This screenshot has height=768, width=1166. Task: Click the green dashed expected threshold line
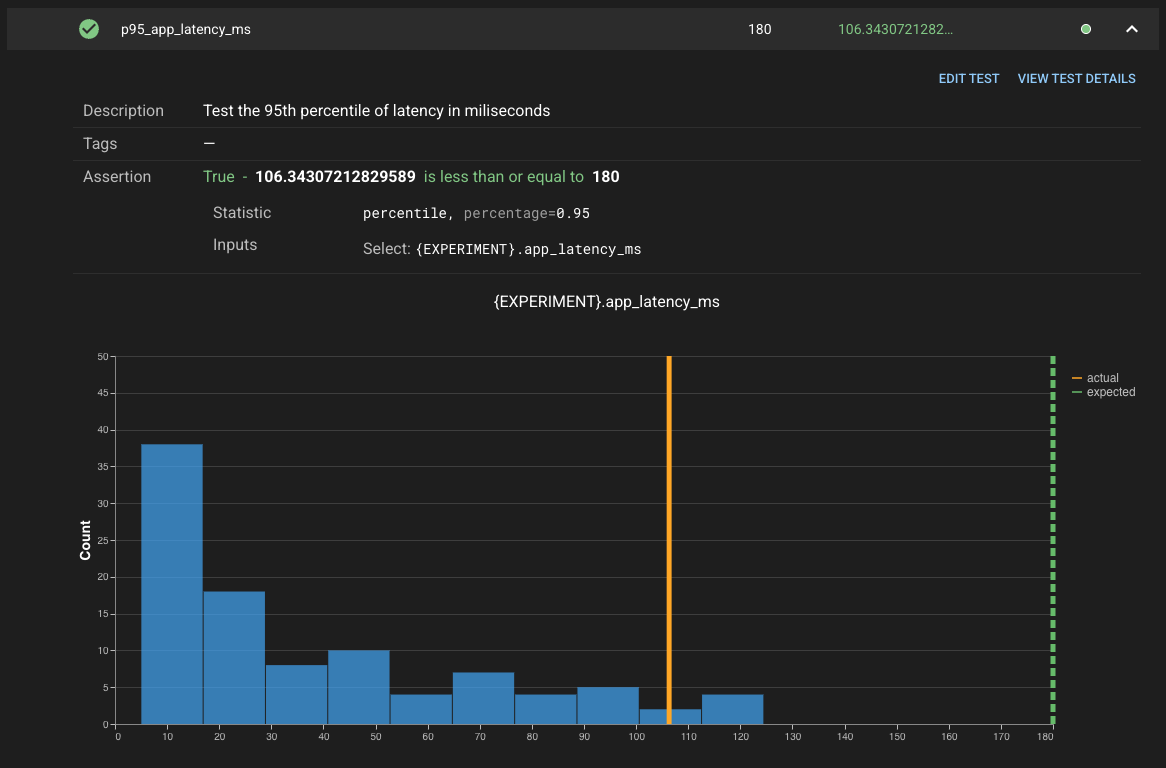[1053, 540]
